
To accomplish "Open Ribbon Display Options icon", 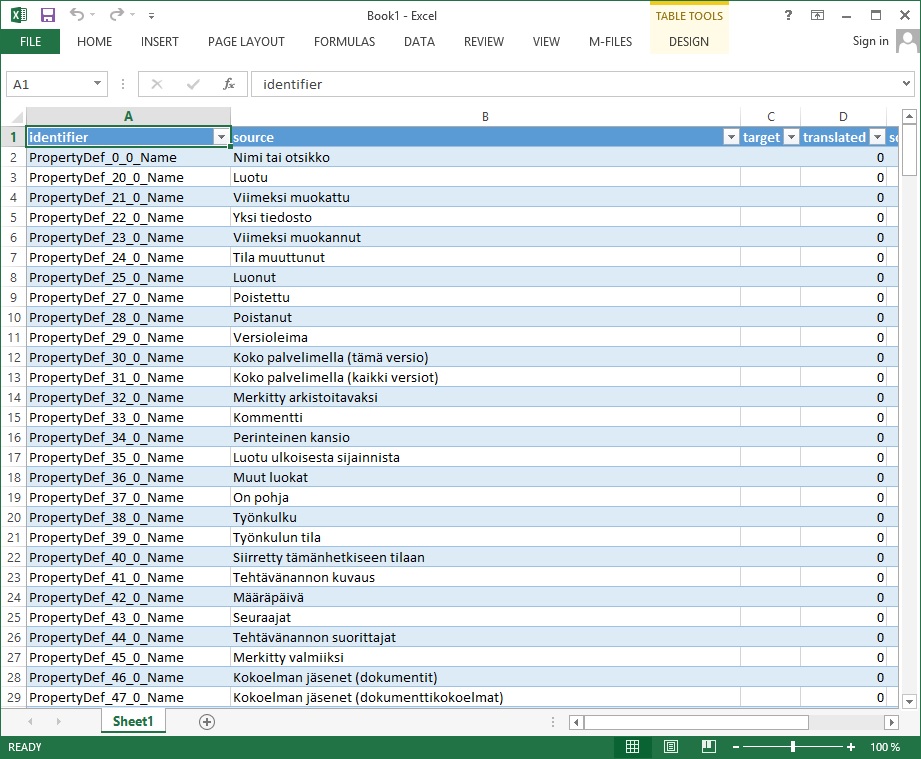I will click(817, 15).
